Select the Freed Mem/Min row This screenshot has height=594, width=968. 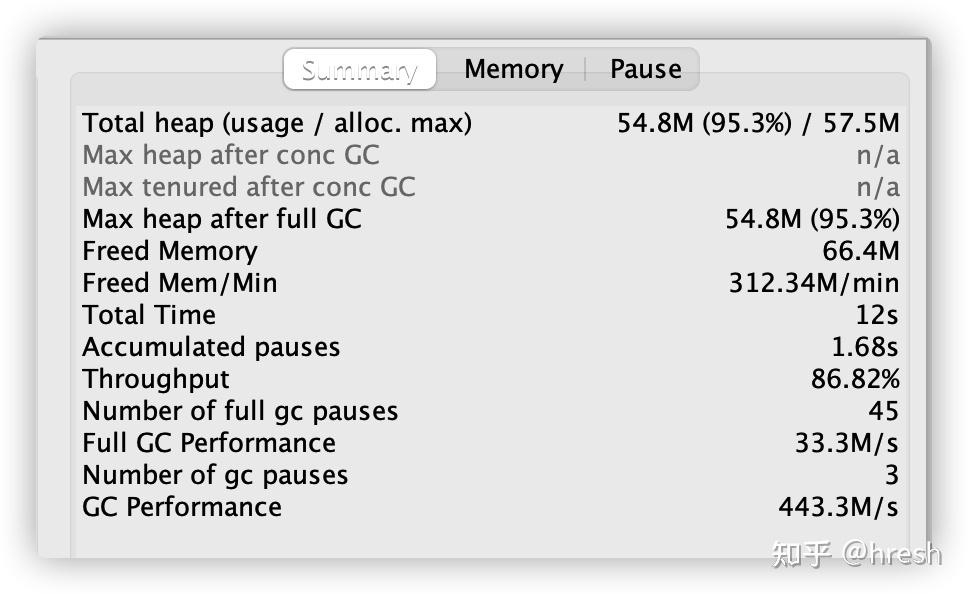point(179,283)
